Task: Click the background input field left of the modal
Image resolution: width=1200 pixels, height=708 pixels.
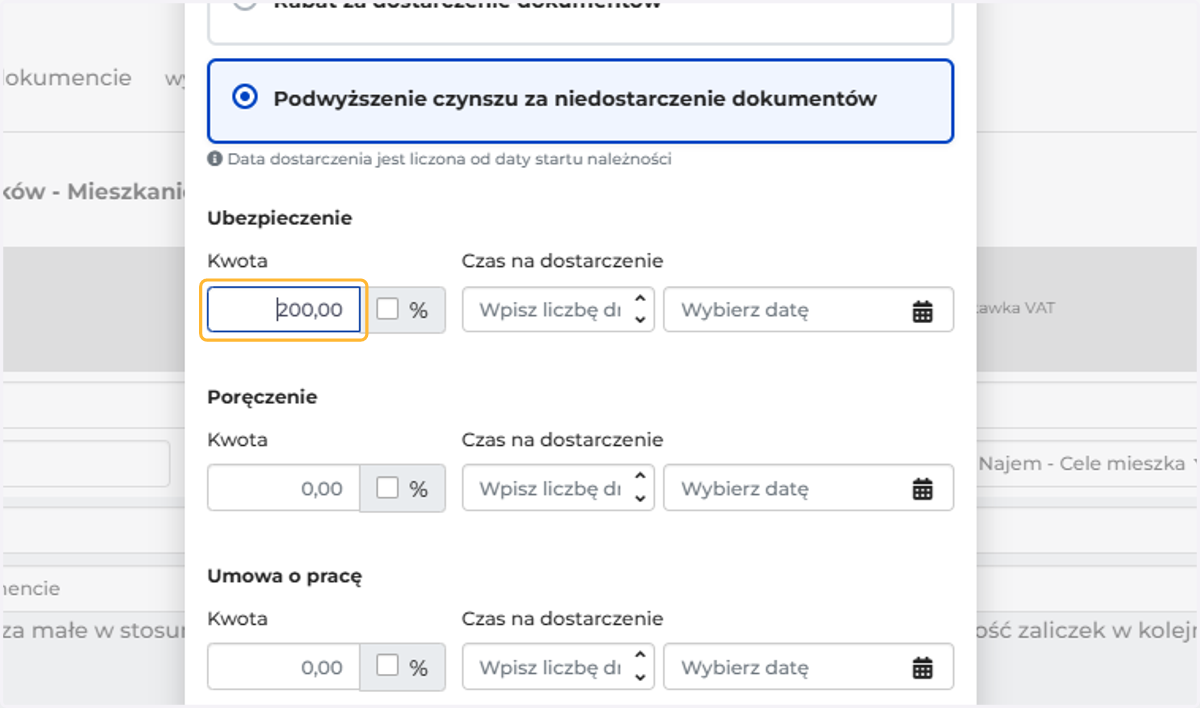Action: tap(85, 464)
